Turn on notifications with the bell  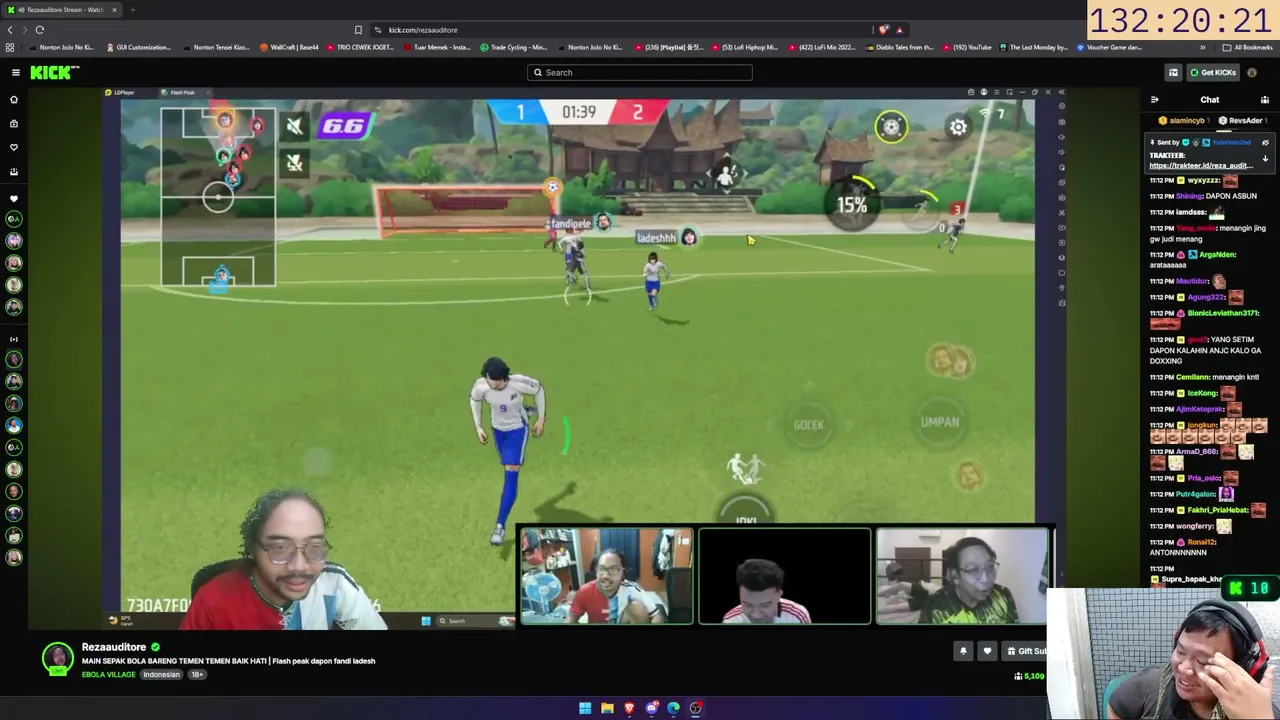tap(963, 651)
